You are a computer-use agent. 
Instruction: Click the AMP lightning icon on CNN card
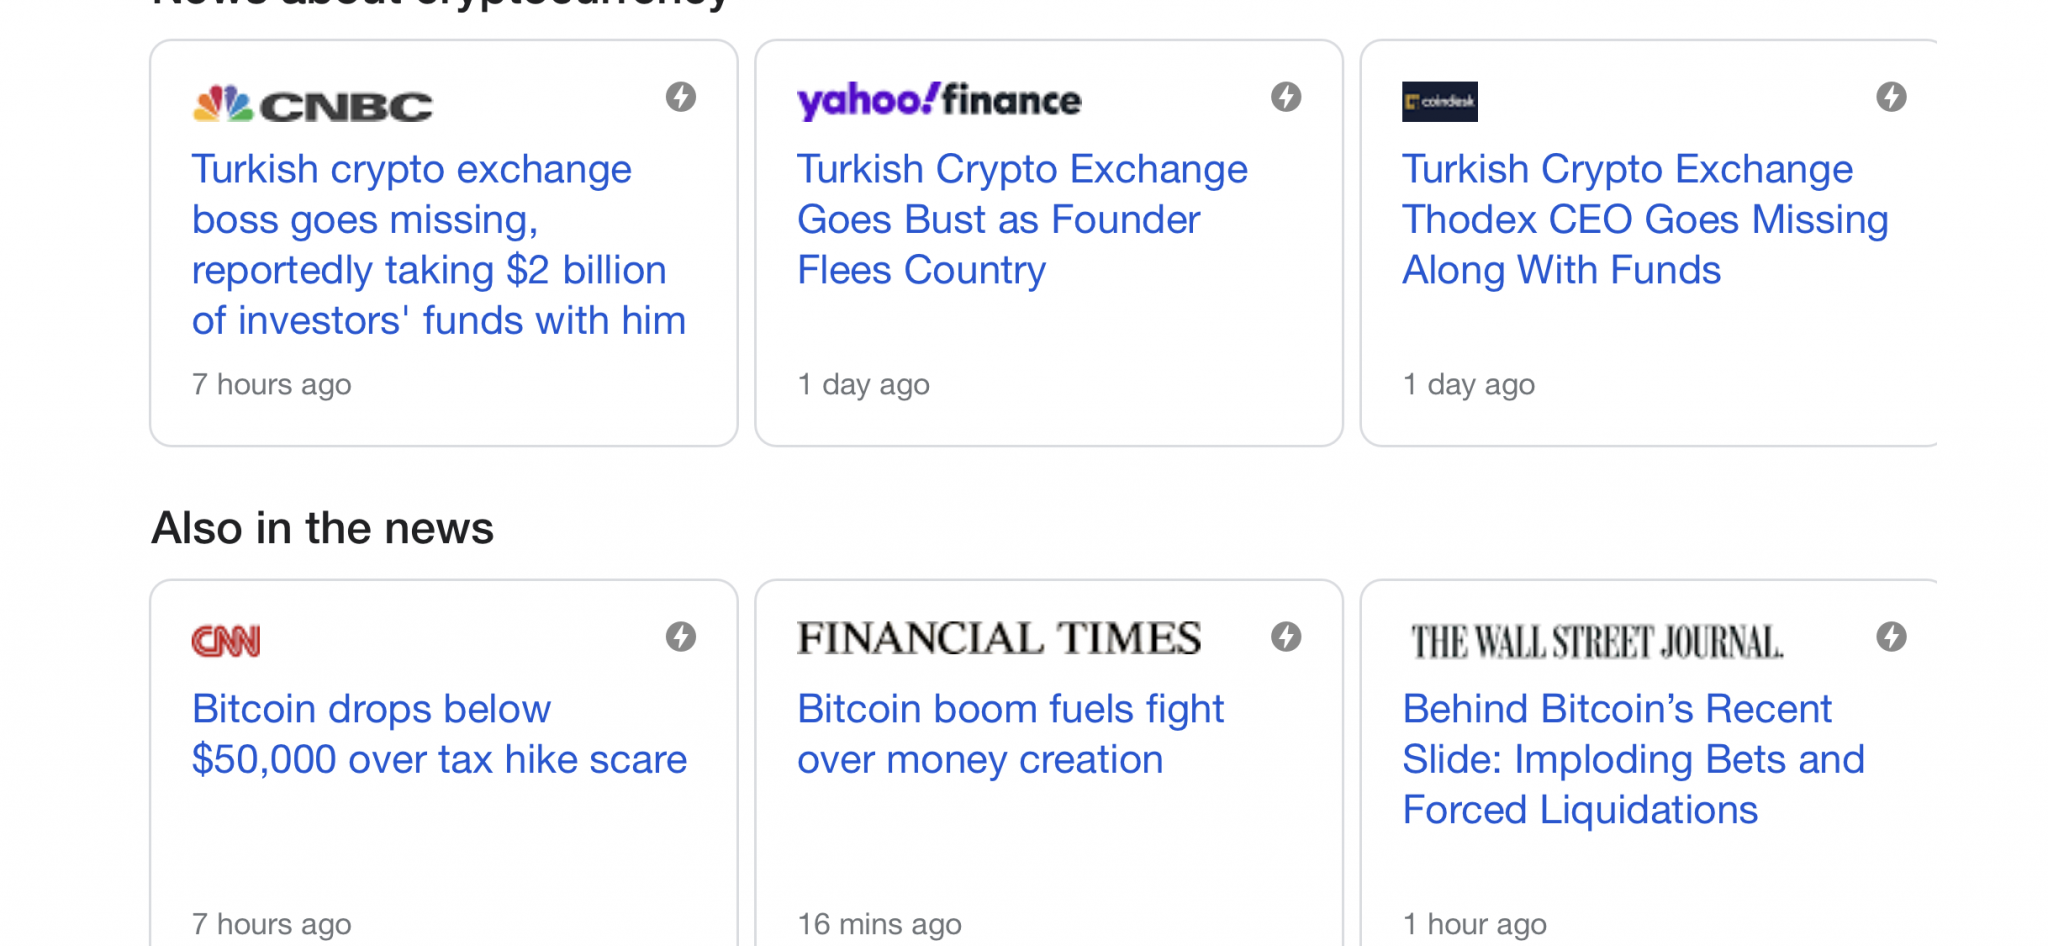pyautogui.click(x=681, y=637)
